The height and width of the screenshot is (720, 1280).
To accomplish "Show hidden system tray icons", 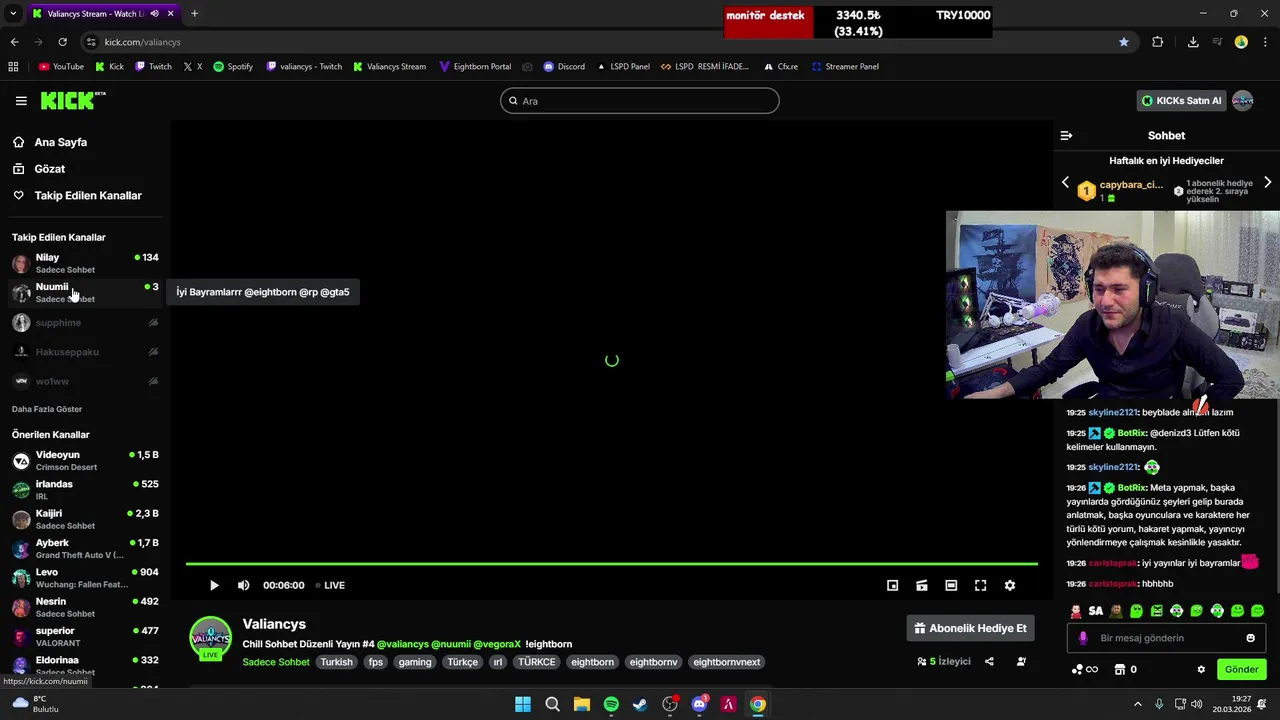I will [x=1137, y=704].
